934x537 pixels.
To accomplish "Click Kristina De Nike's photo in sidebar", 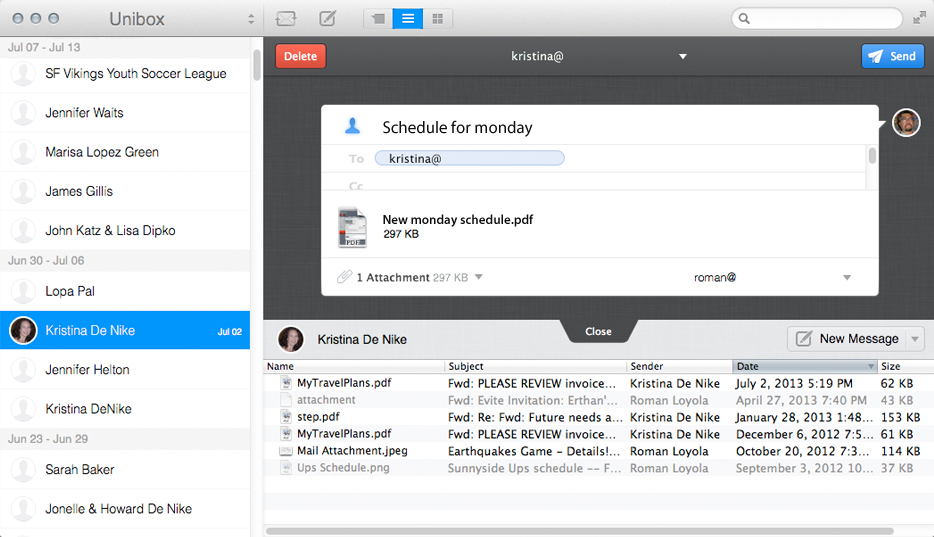I will pyautogui.click(x=24, y=330).
